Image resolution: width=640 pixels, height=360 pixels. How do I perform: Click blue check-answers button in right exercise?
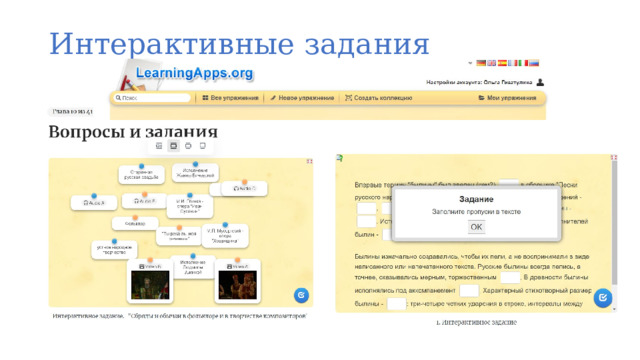click(603, 298)
